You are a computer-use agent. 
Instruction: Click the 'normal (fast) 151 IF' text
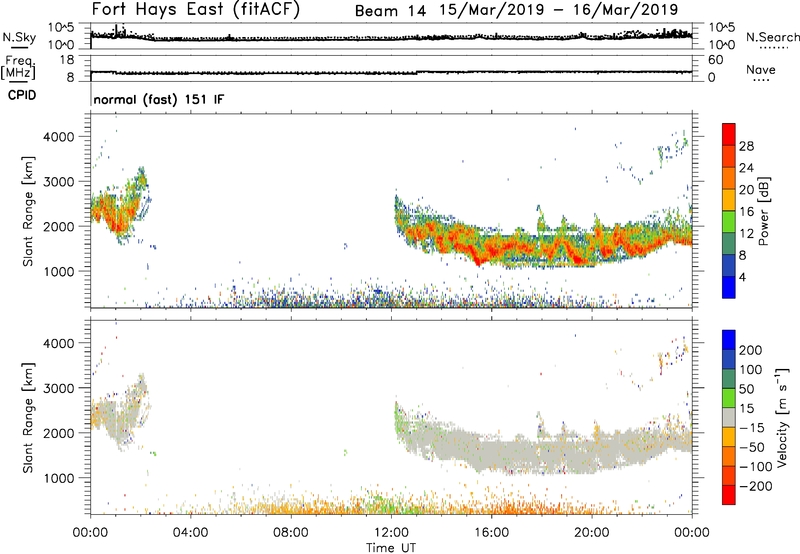coord(159,99)
